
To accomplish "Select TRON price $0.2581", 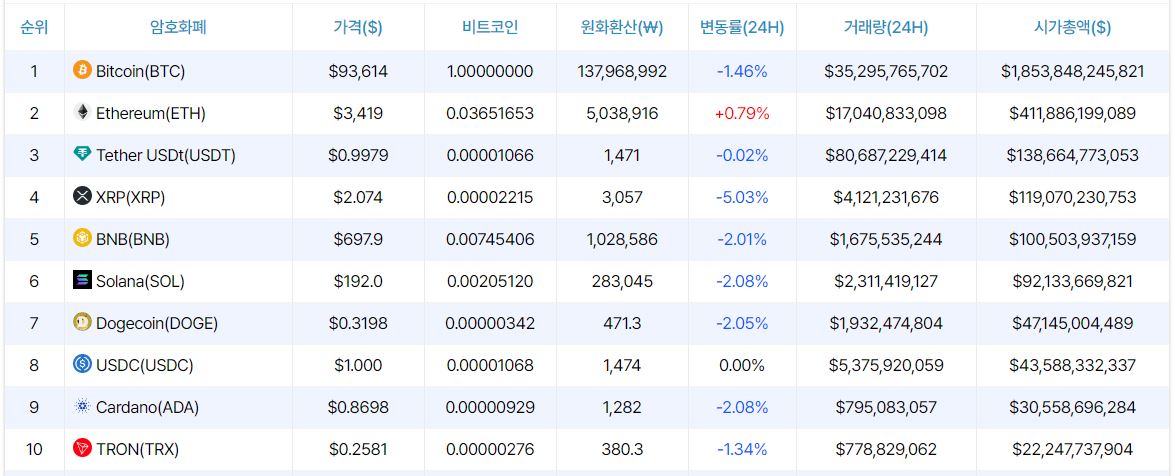I will pos(358,449).
